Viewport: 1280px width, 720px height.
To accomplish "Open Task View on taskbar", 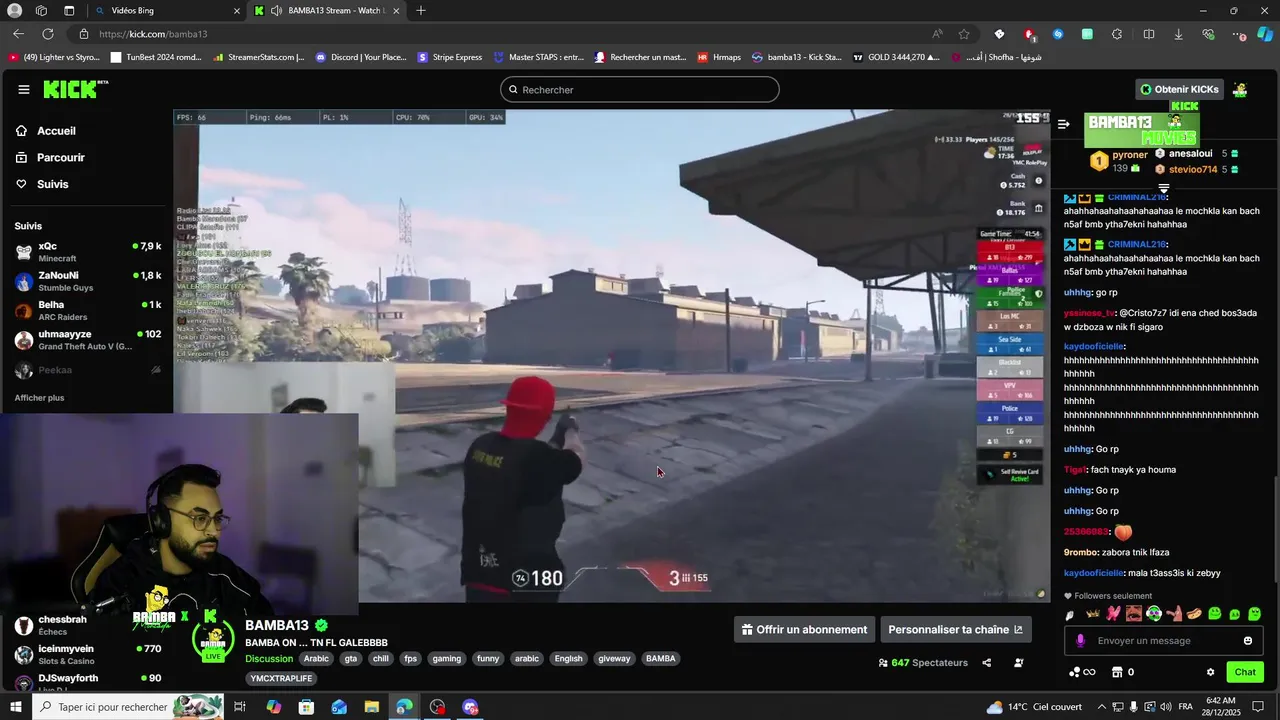I will click(240, 707).
